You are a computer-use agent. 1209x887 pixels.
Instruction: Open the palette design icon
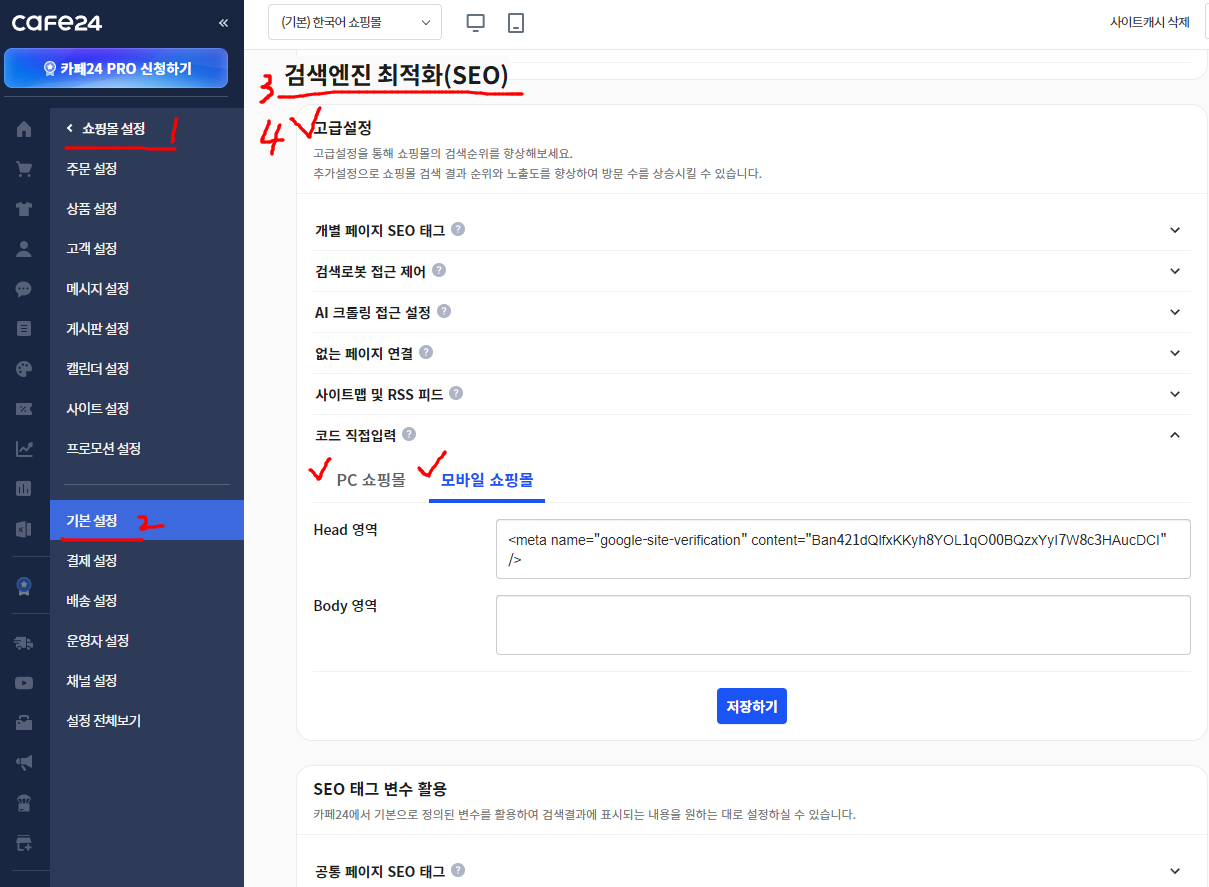pyautogui.click(x=24, y=369)
